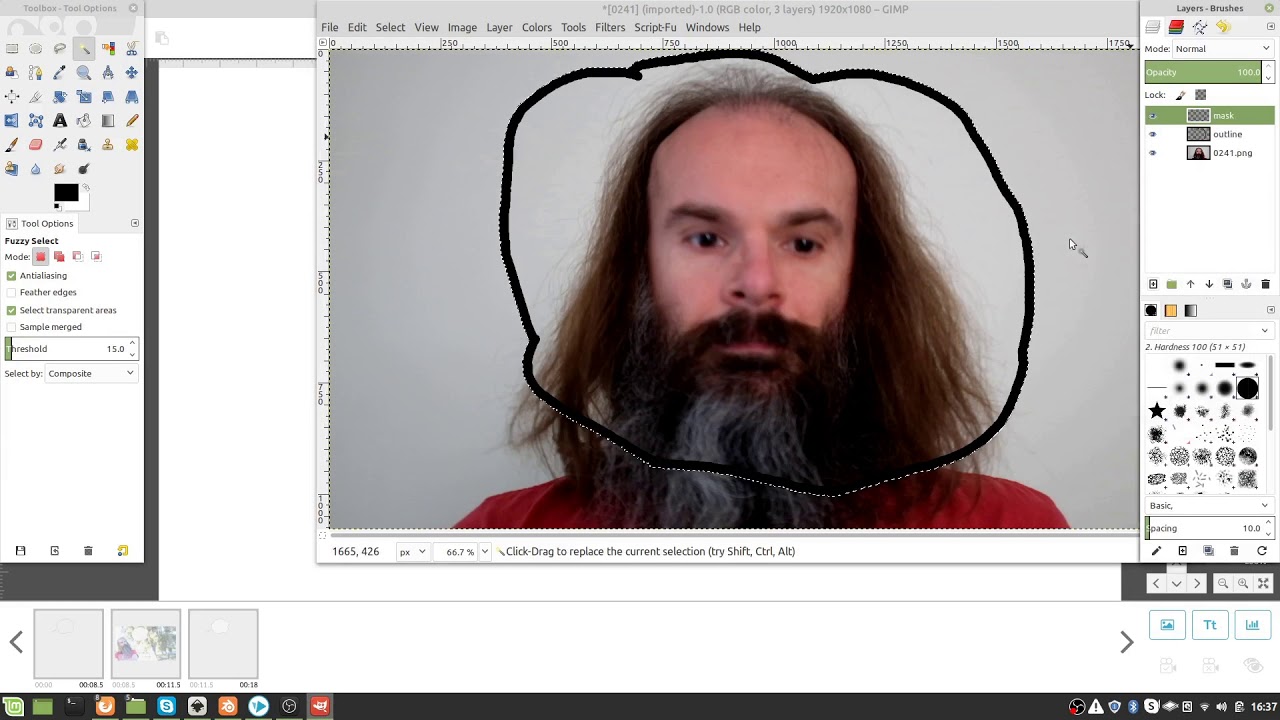Open the Brushes dock tab menu arrow
1280x720 pixels.
[x=1271, y=310]
